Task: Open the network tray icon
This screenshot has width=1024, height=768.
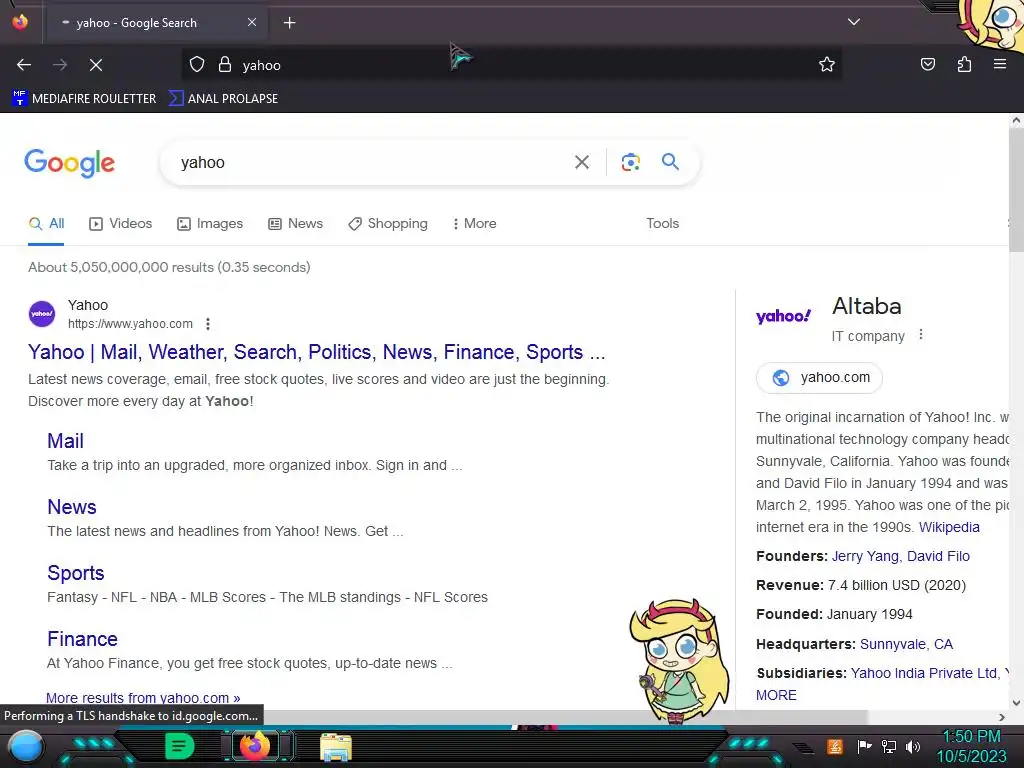Action: [889, 746]
